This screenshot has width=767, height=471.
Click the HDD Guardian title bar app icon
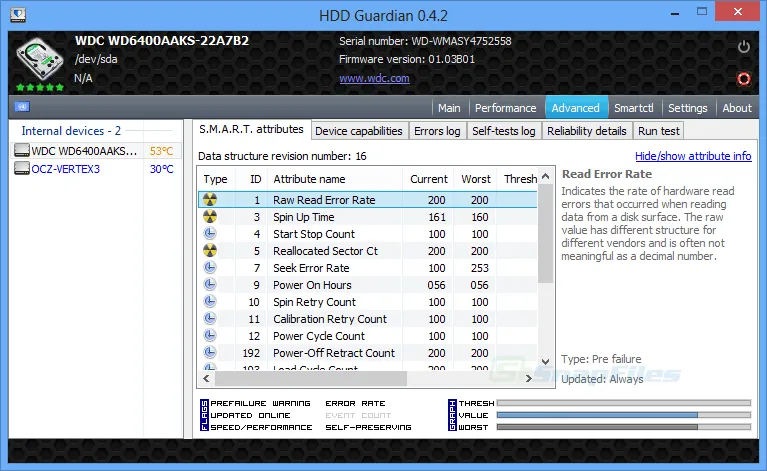18,15
